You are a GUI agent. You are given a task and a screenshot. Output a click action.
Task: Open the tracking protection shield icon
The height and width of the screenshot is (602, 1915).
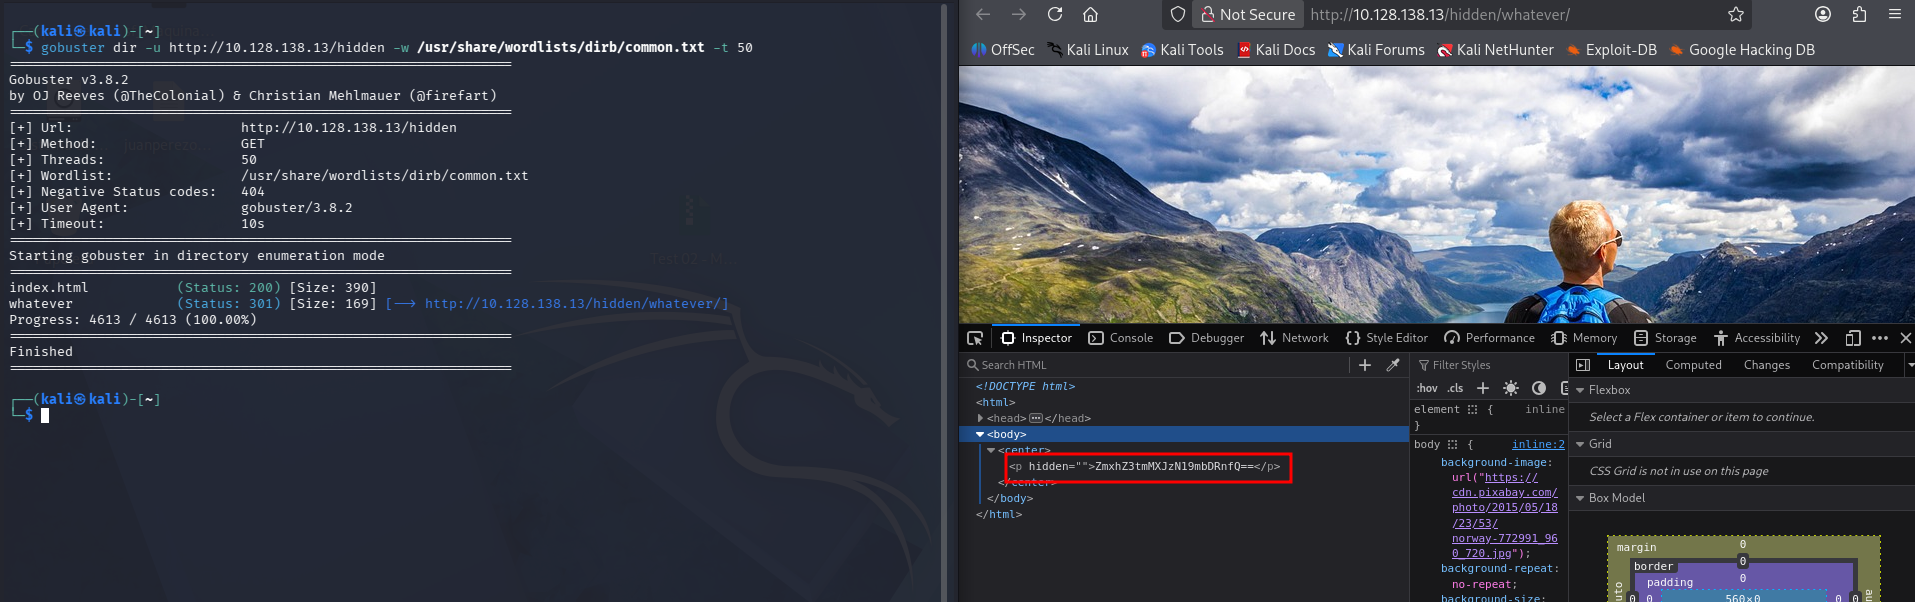click(1178, 14)
